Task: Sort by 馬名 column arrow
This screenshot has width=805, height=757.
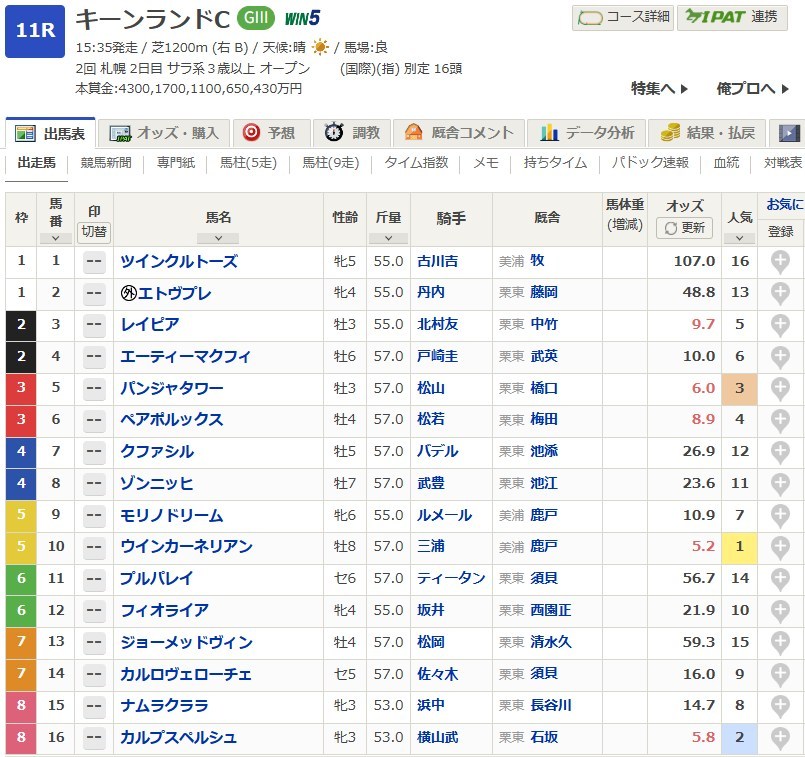Action: click(x=218, y=238)
